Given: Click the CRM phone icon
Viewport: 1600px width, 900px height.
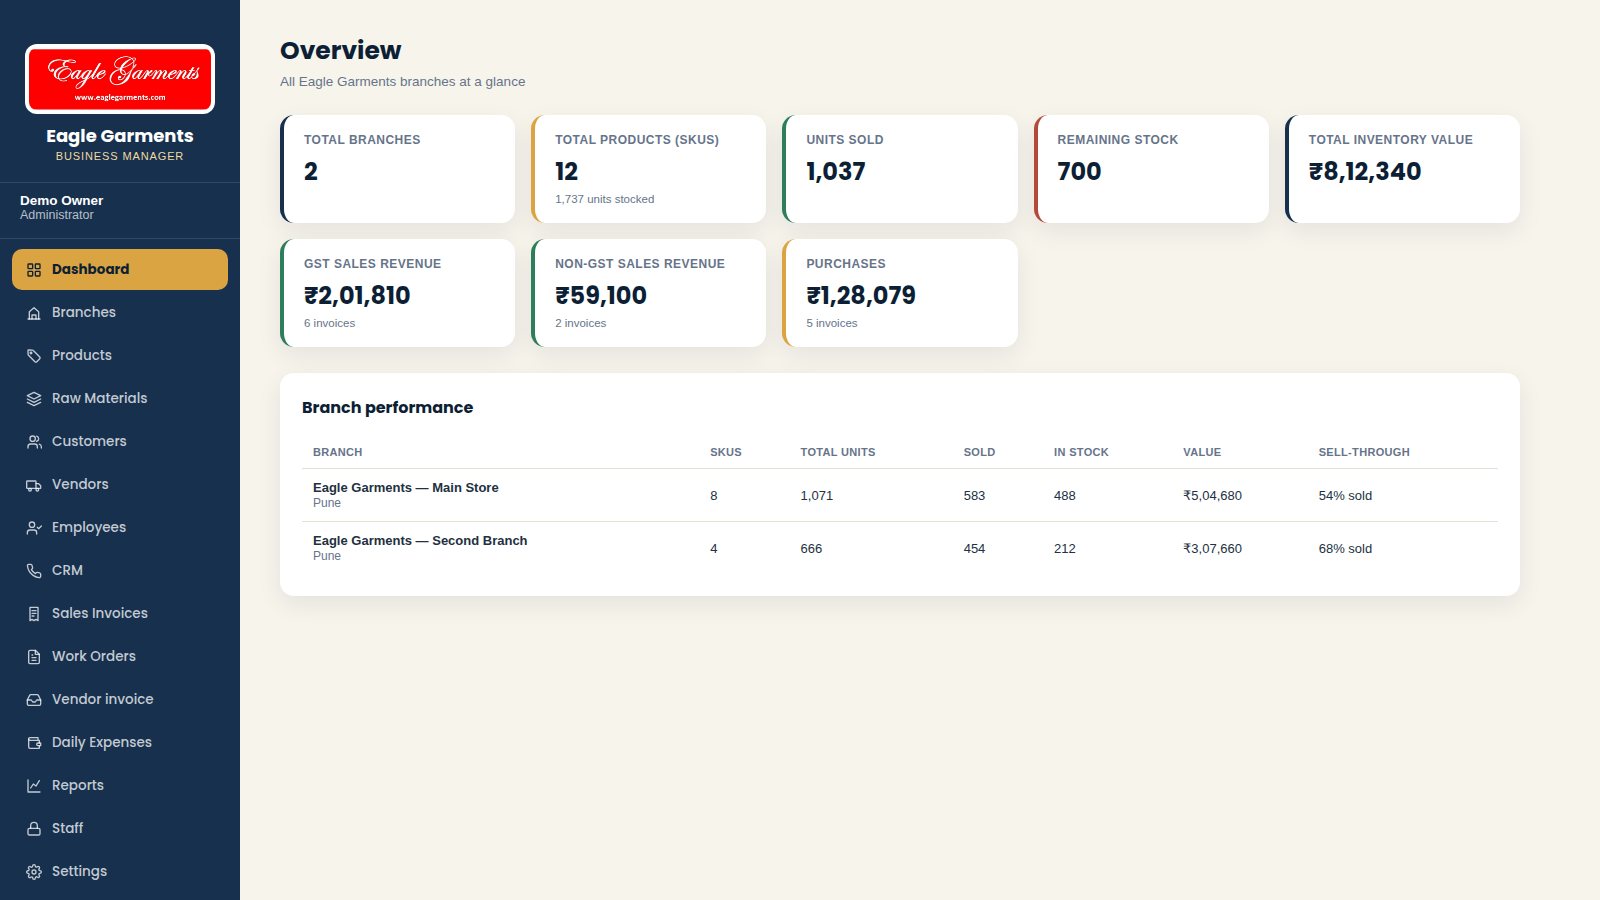Looking at the screenshot, I should tap(34, 571).
